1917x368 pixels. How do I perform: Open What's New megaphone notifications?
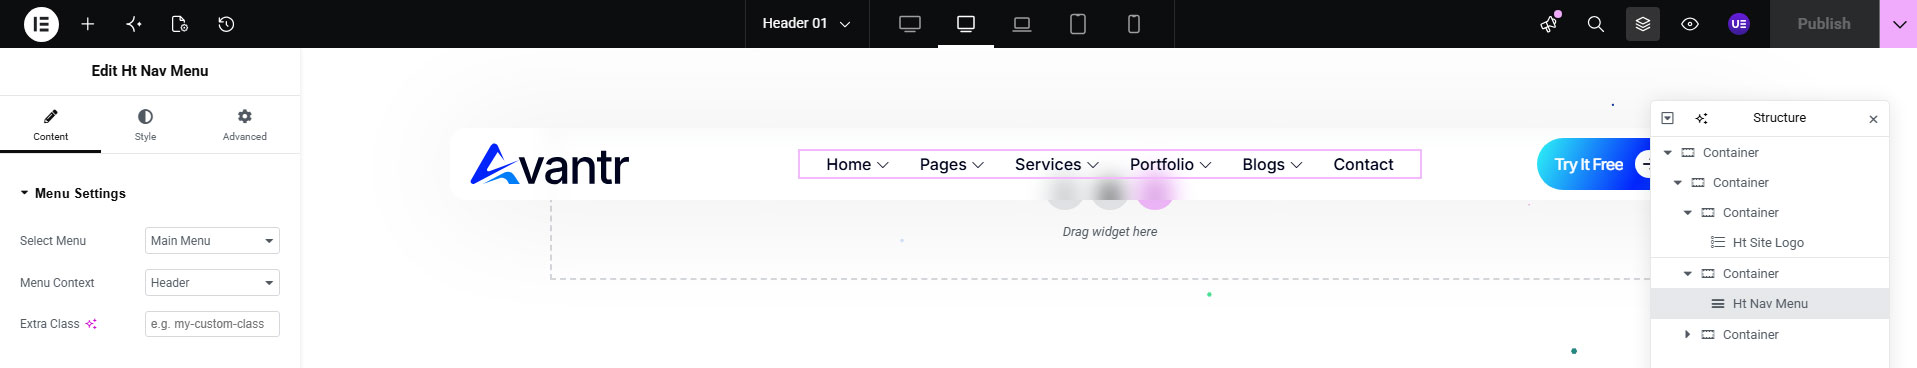point(1549,24)
